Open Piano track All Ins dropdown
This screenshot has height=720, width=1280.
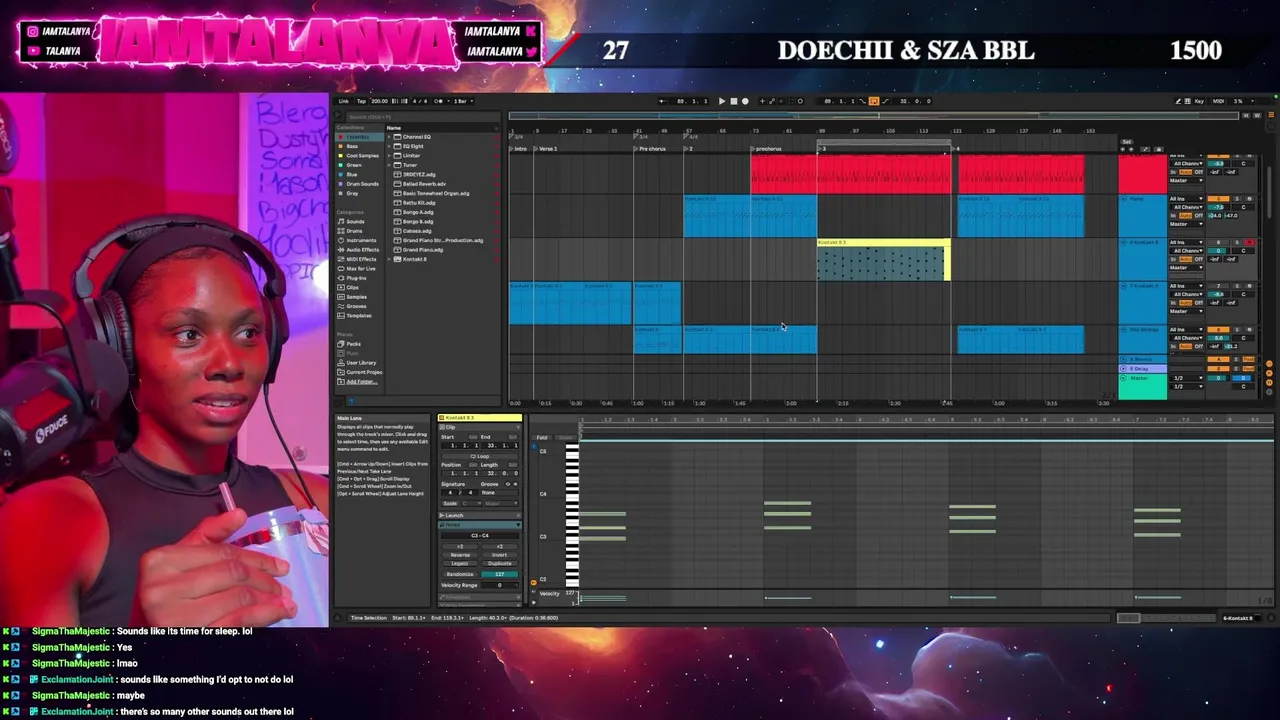1186,199
